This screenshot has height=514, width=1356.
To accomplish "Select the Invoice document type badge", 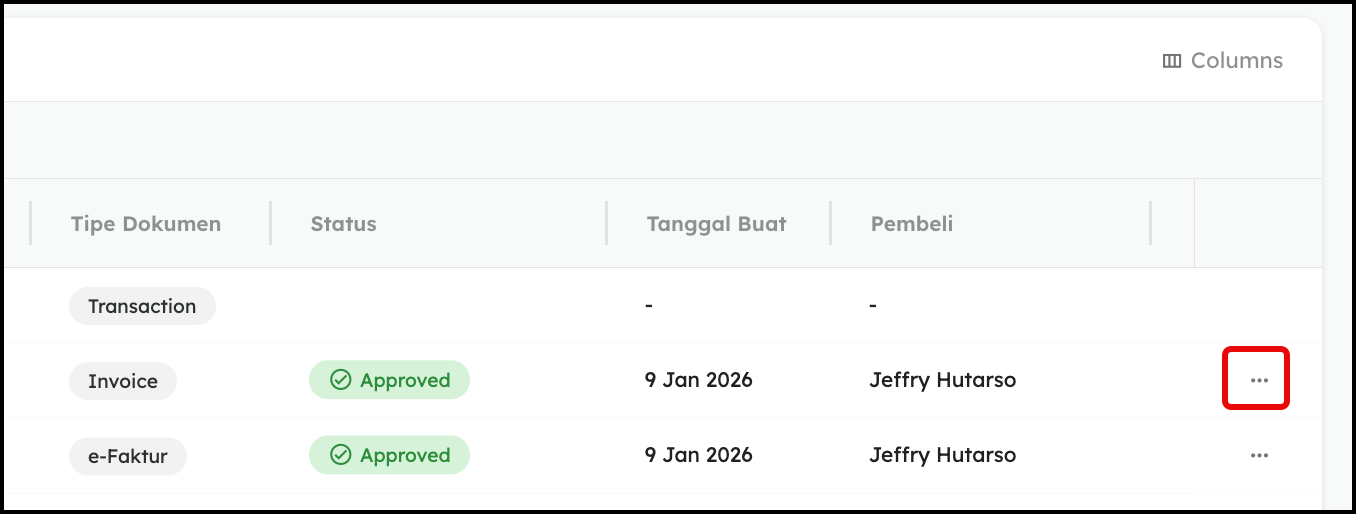I will (x=123, y=381).
